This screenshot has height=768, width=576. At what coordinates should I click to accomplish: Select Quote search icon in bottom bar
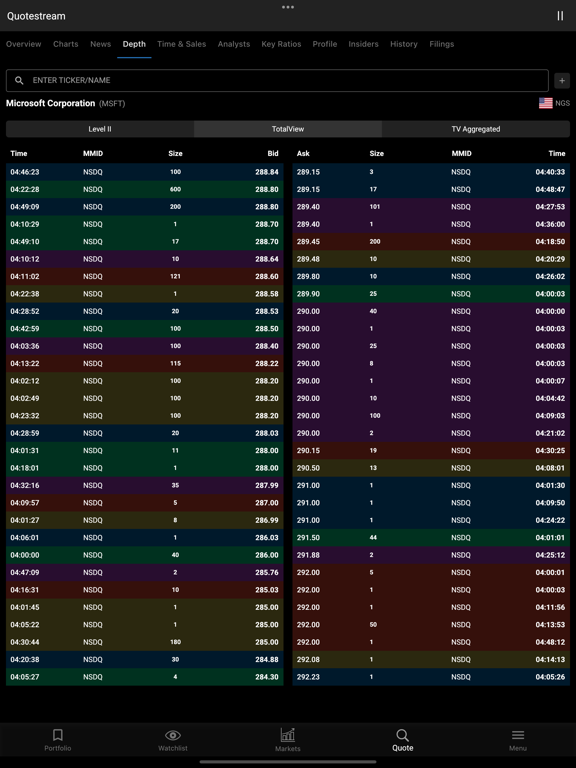pyautogui.click(x=403, y=740)
